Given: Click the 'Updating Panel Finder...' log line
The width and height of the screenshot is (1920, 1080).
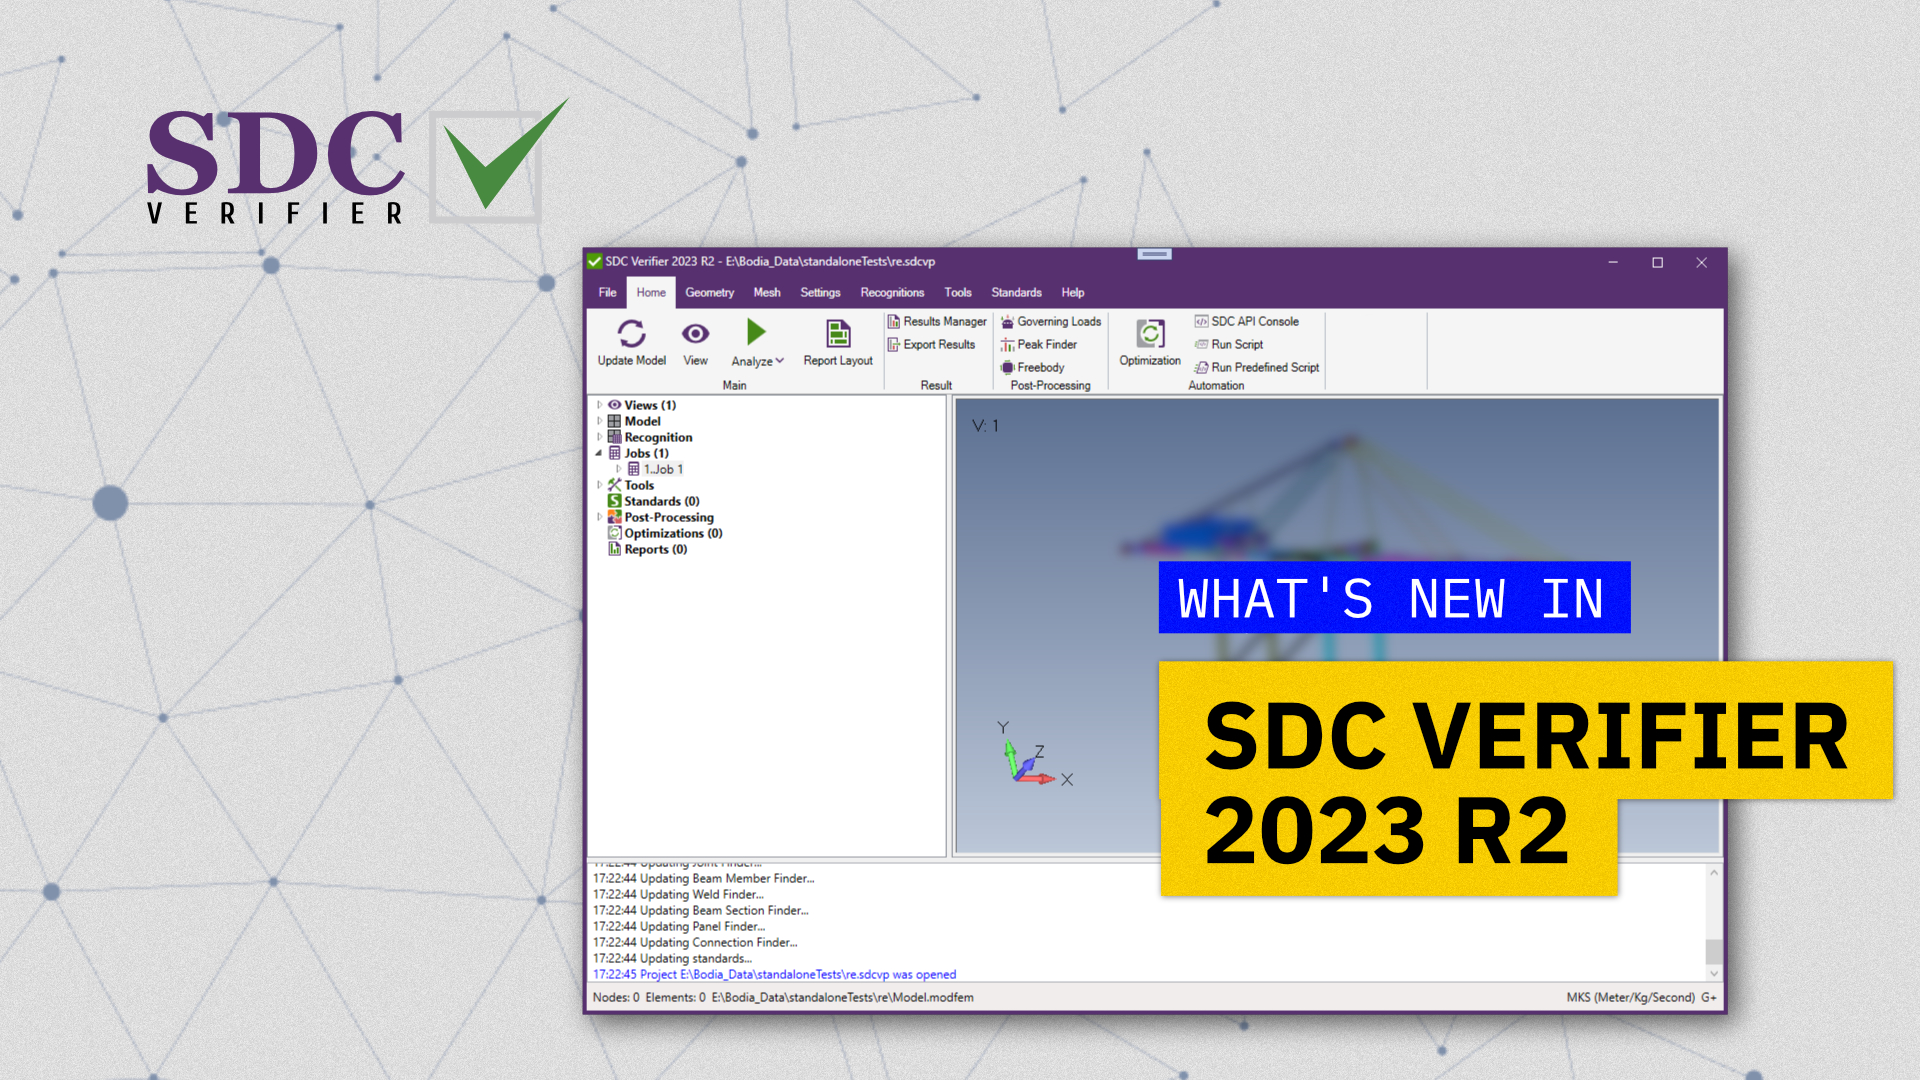Looking at the screenshot, I should tap(679, 926).
